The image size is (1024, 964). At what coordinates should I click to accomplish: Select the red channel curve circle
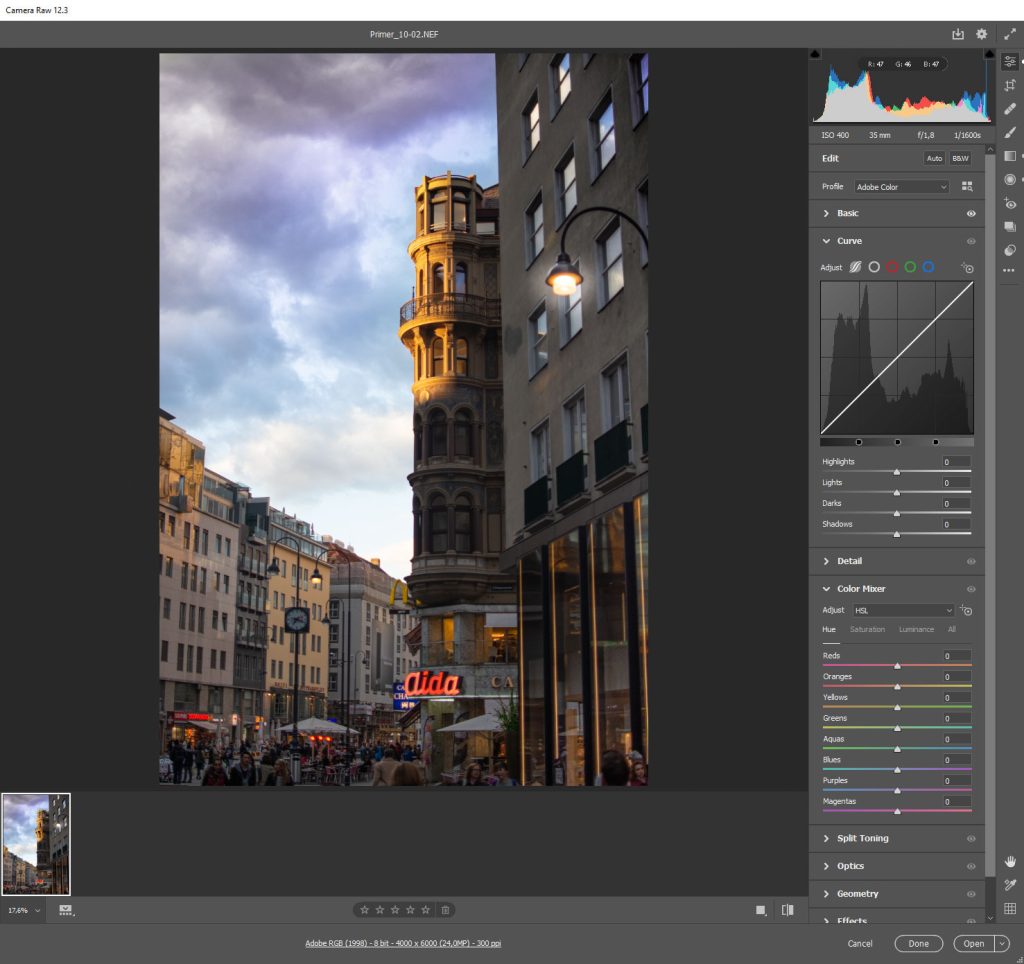pyautogui.click(x=892, y=267)
